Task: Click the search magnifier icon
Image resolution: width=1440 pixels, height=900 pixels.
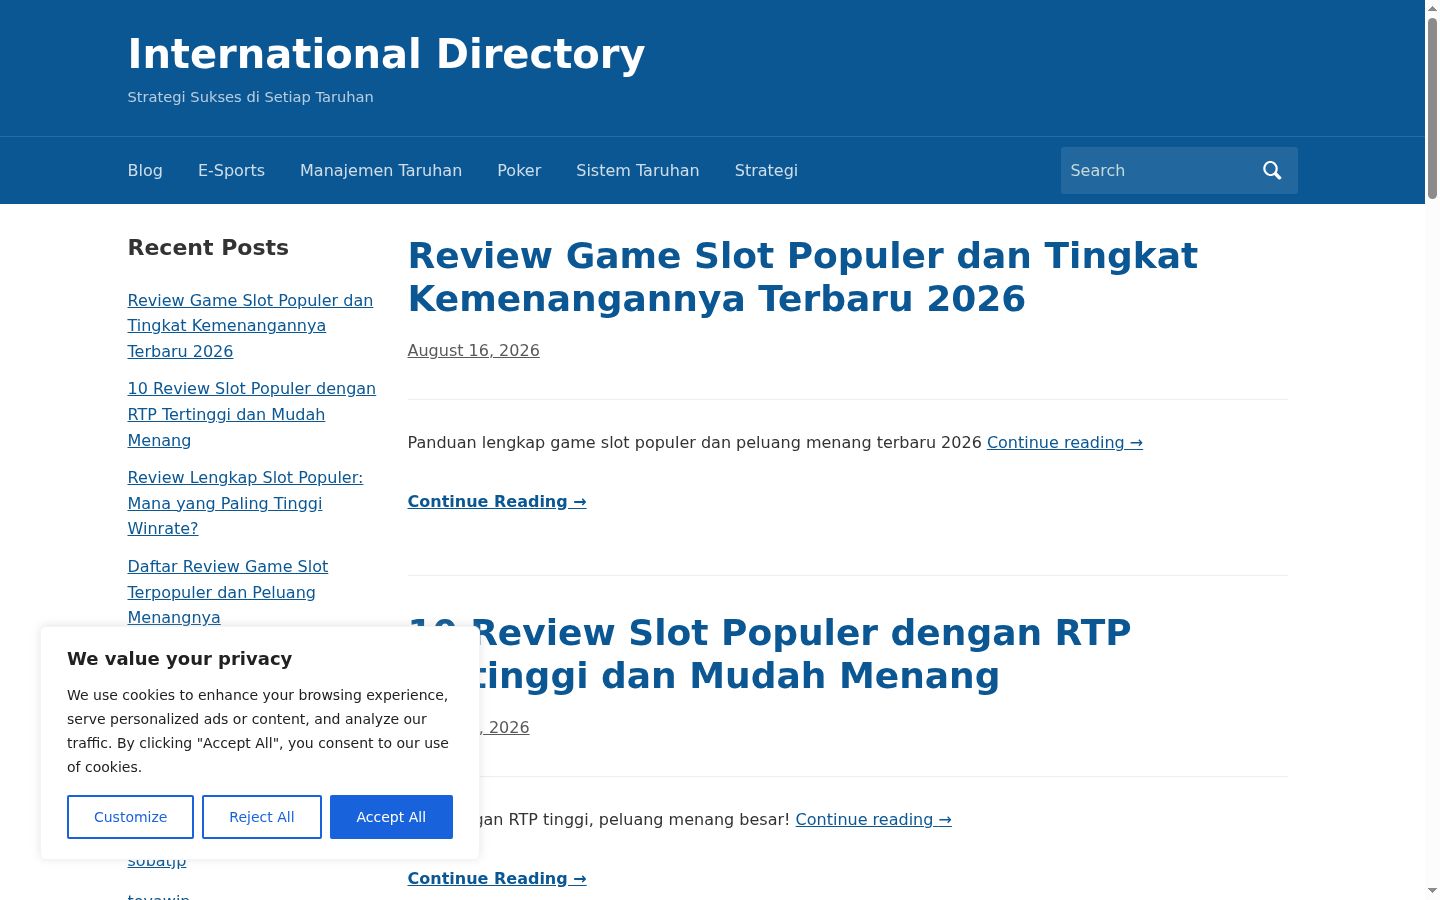Action: coord(1272,170)
